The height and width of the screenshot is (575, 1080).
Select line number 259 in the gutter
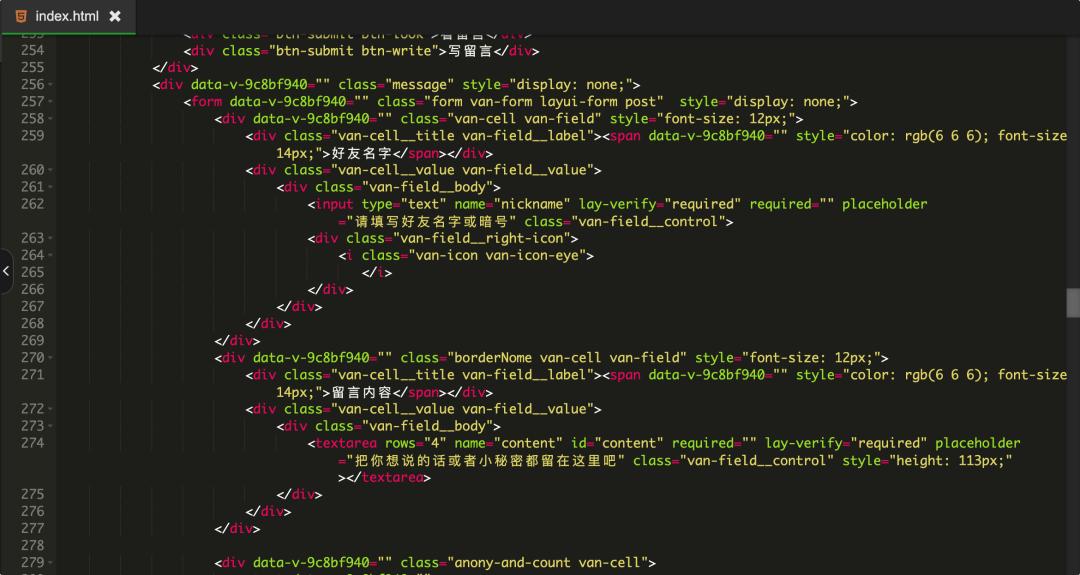pos(32,136)
